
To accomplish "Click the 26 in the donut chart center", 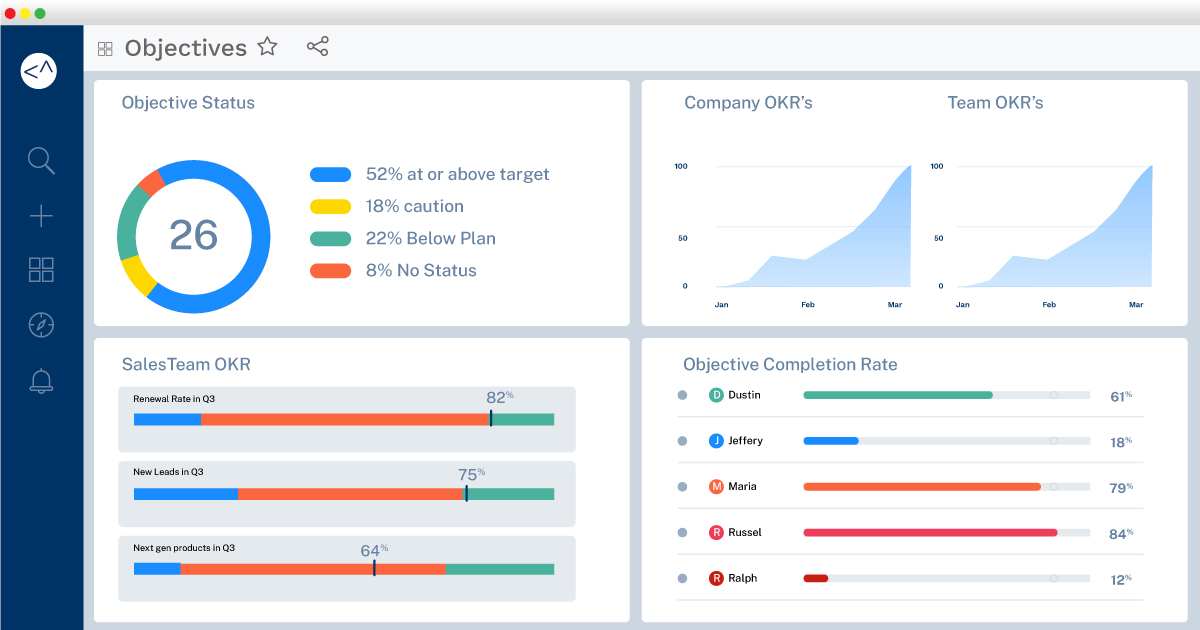I will [193, 235].
